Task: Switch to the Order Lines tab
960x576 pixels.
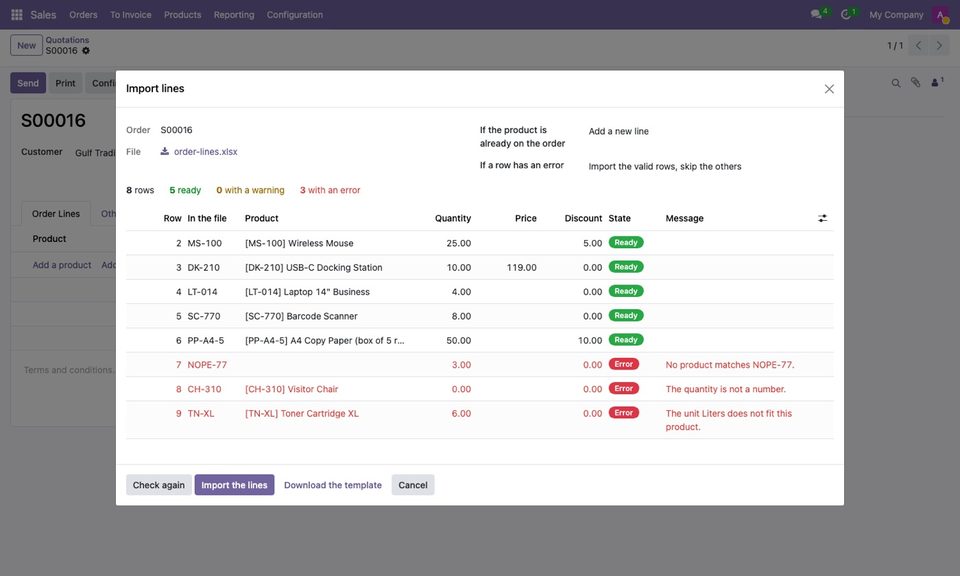Action: click(56, 214)
